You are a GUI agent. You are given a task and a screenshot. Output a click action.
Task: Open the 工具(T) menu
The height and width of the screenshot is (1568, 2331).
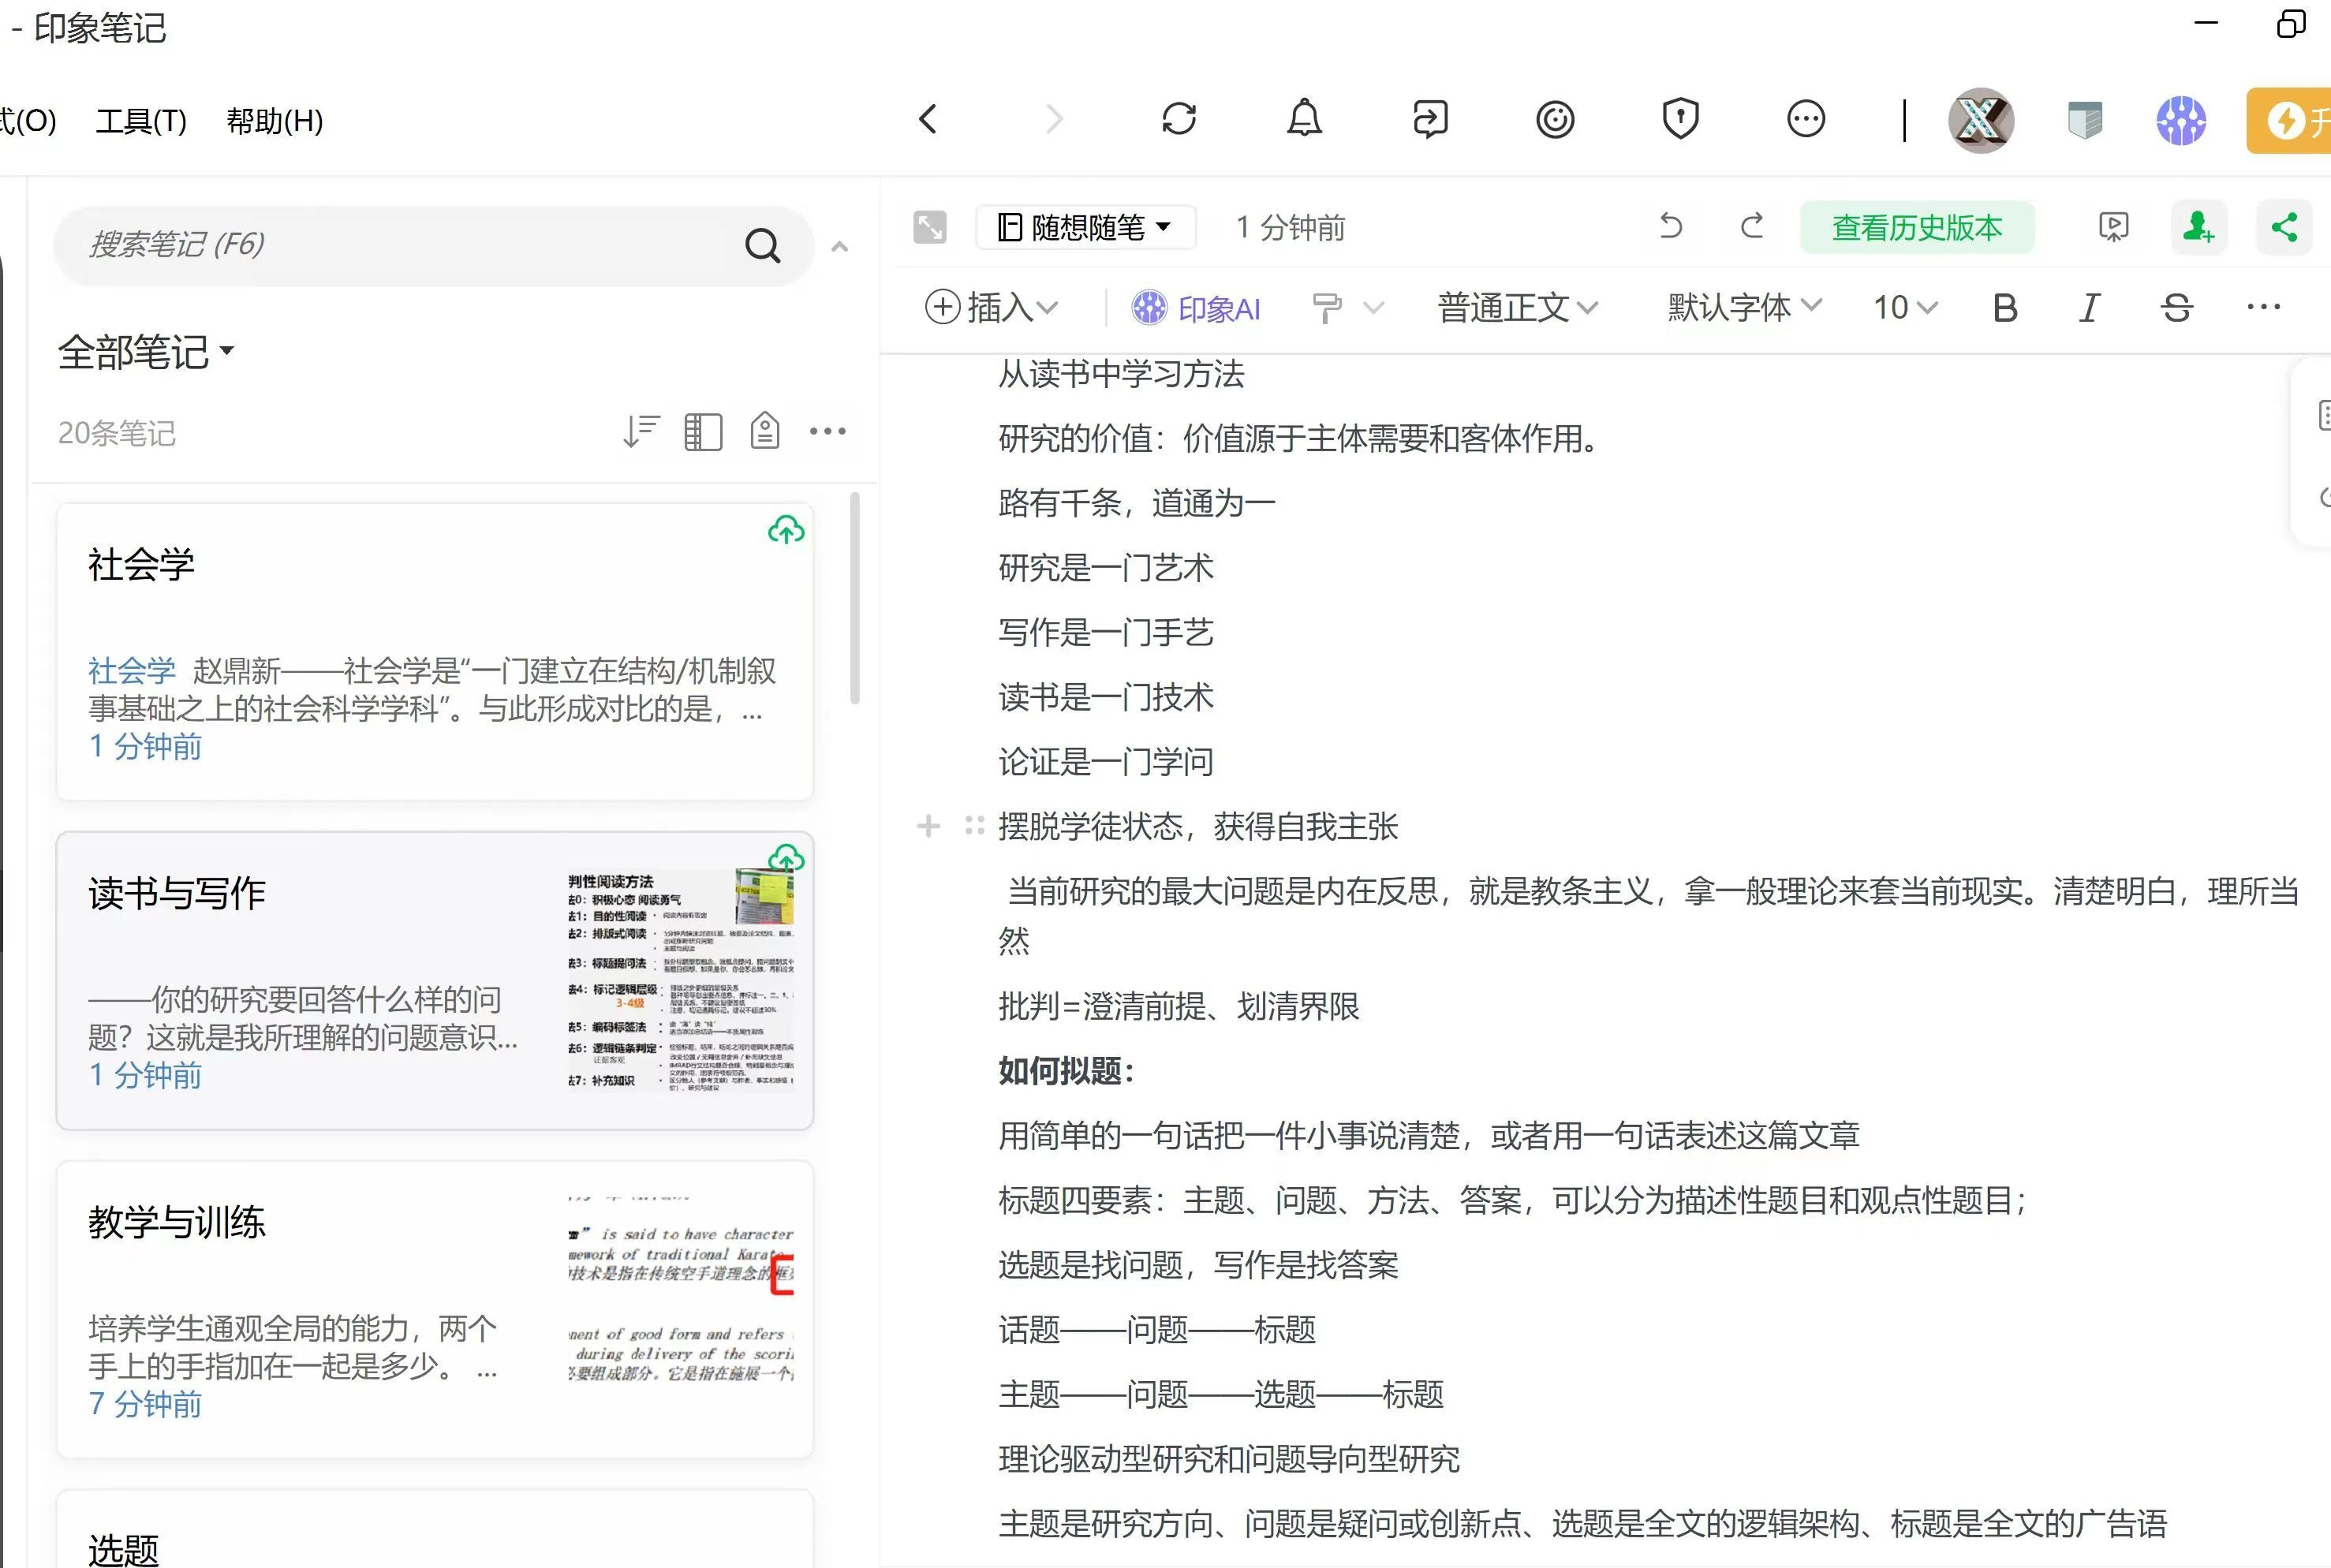[x=141, y=121]
